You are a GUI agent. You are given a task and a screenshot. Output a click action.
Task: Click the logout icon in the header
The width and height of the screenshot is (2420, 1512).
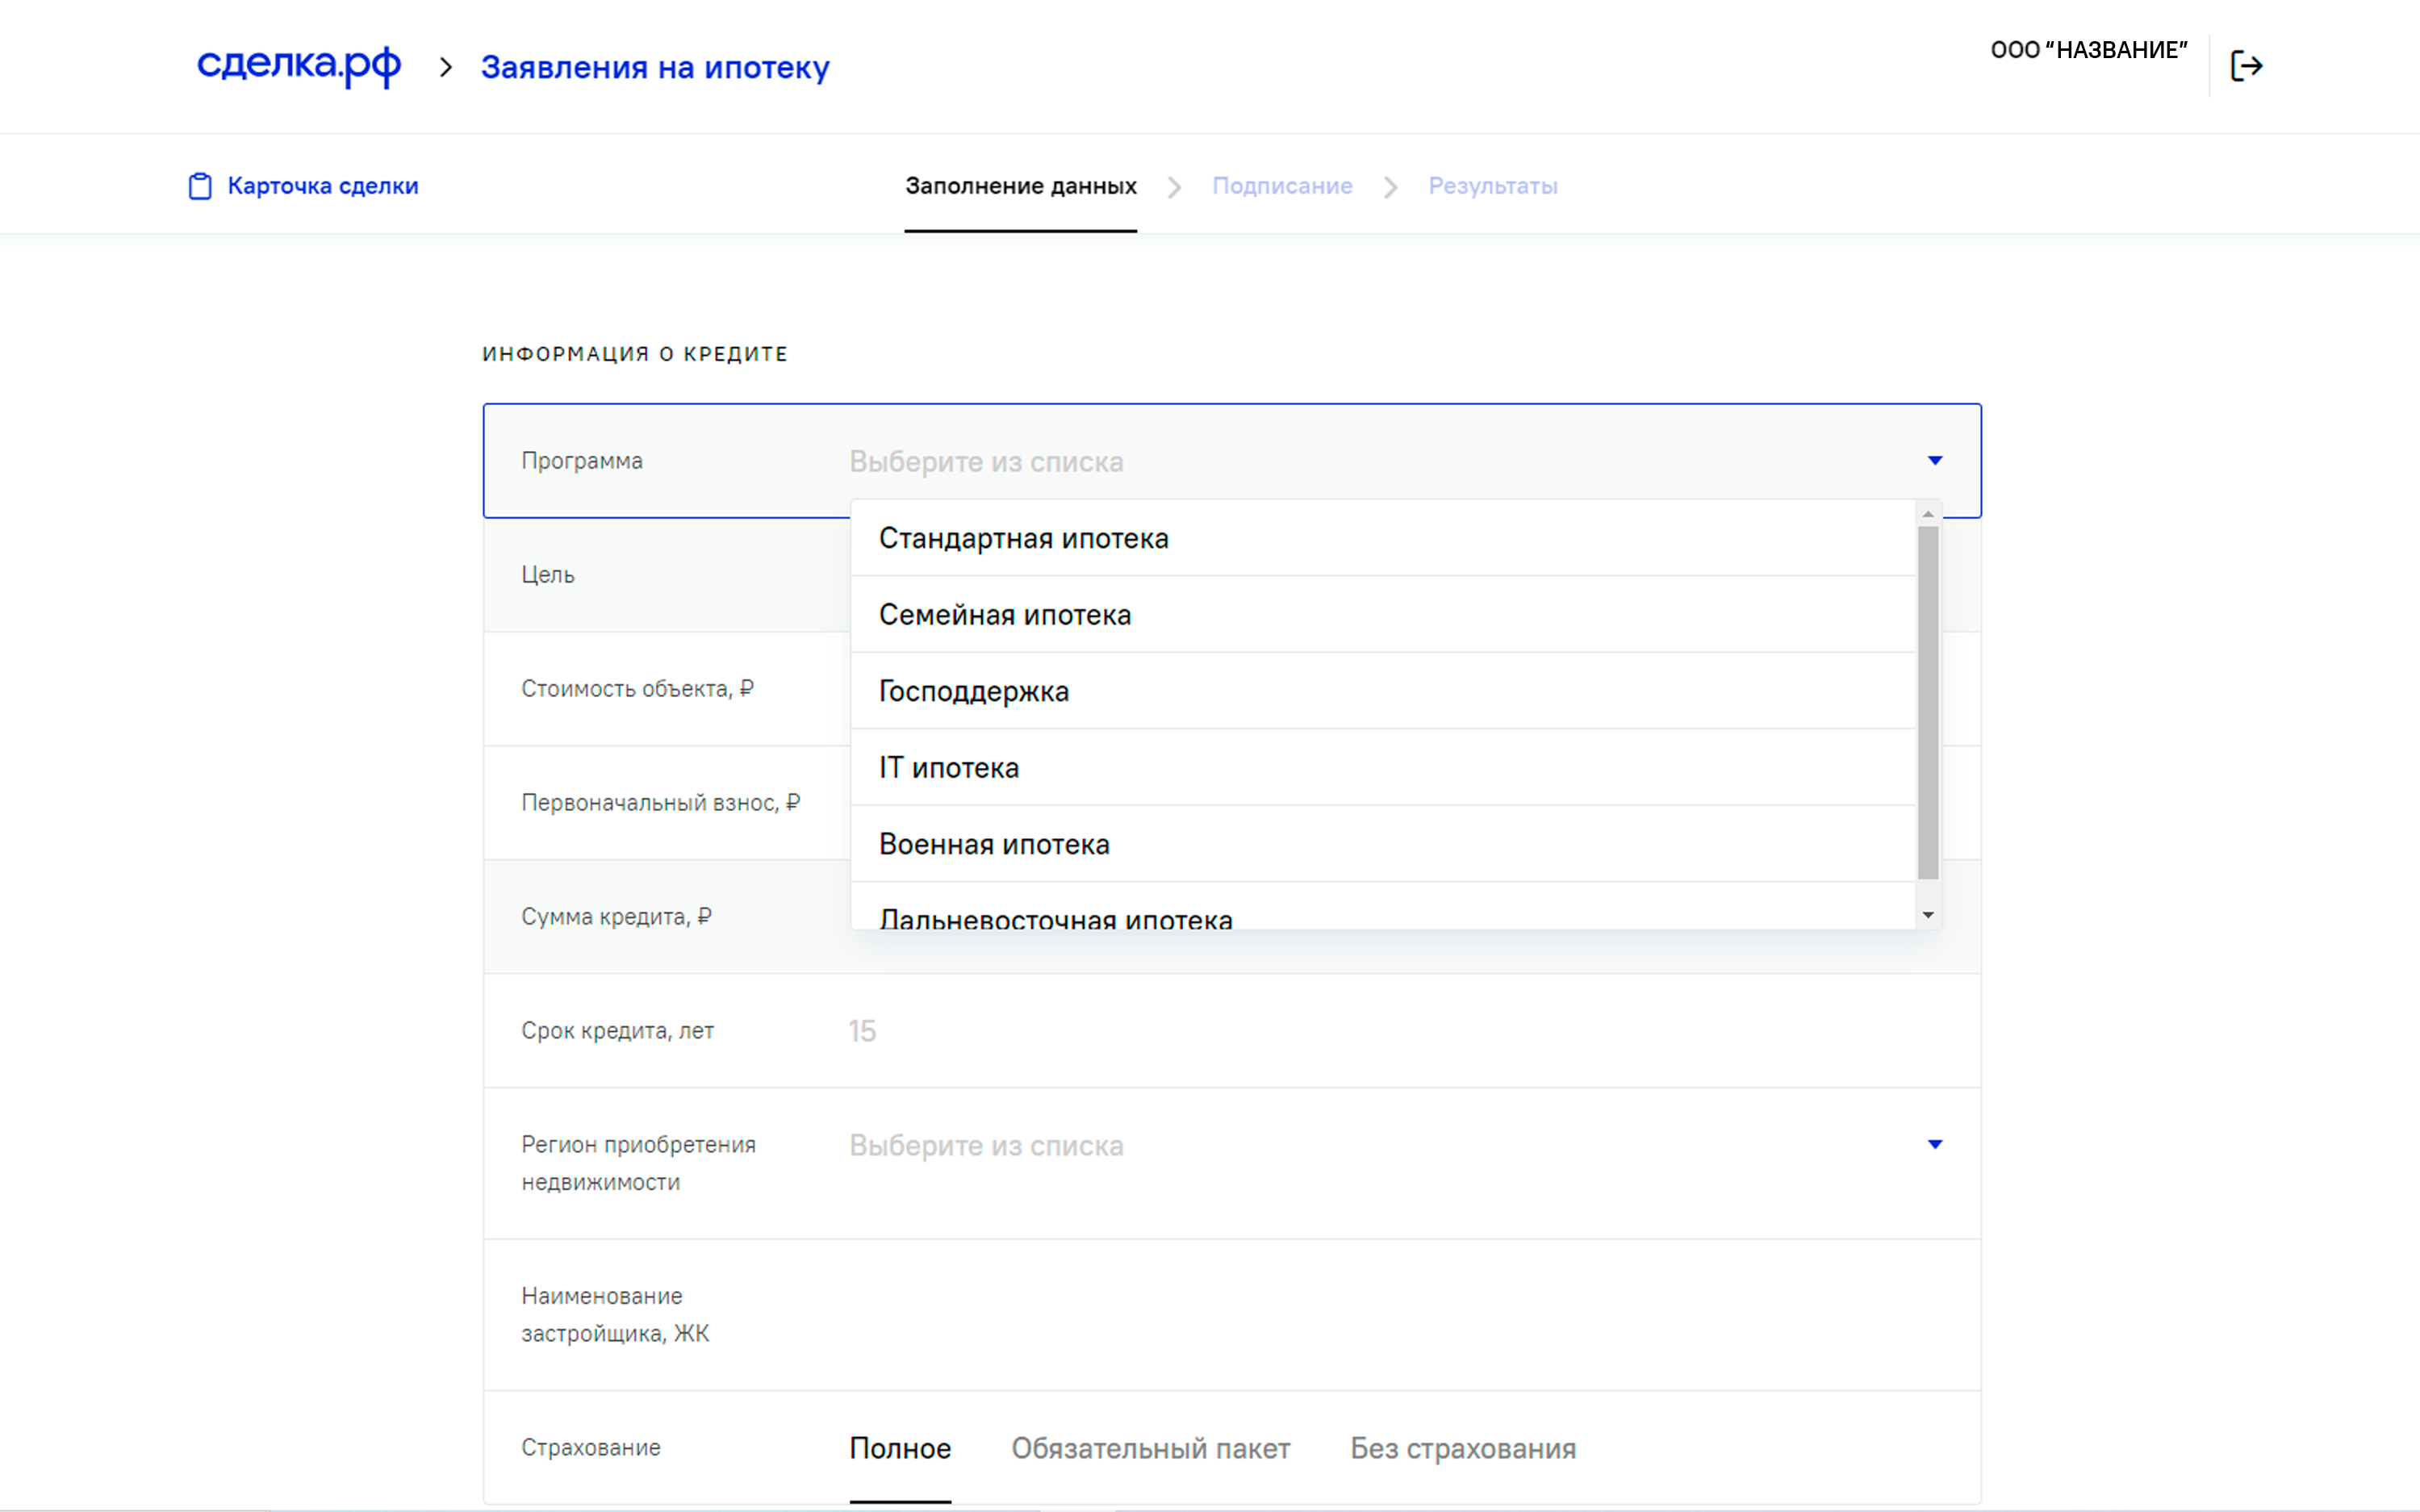point(2246,66)
